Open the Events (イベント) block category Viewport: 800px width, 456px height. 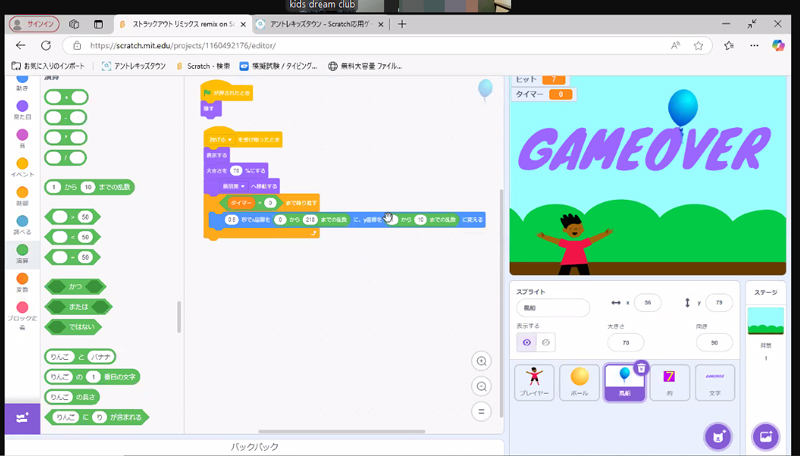[22, 167]
